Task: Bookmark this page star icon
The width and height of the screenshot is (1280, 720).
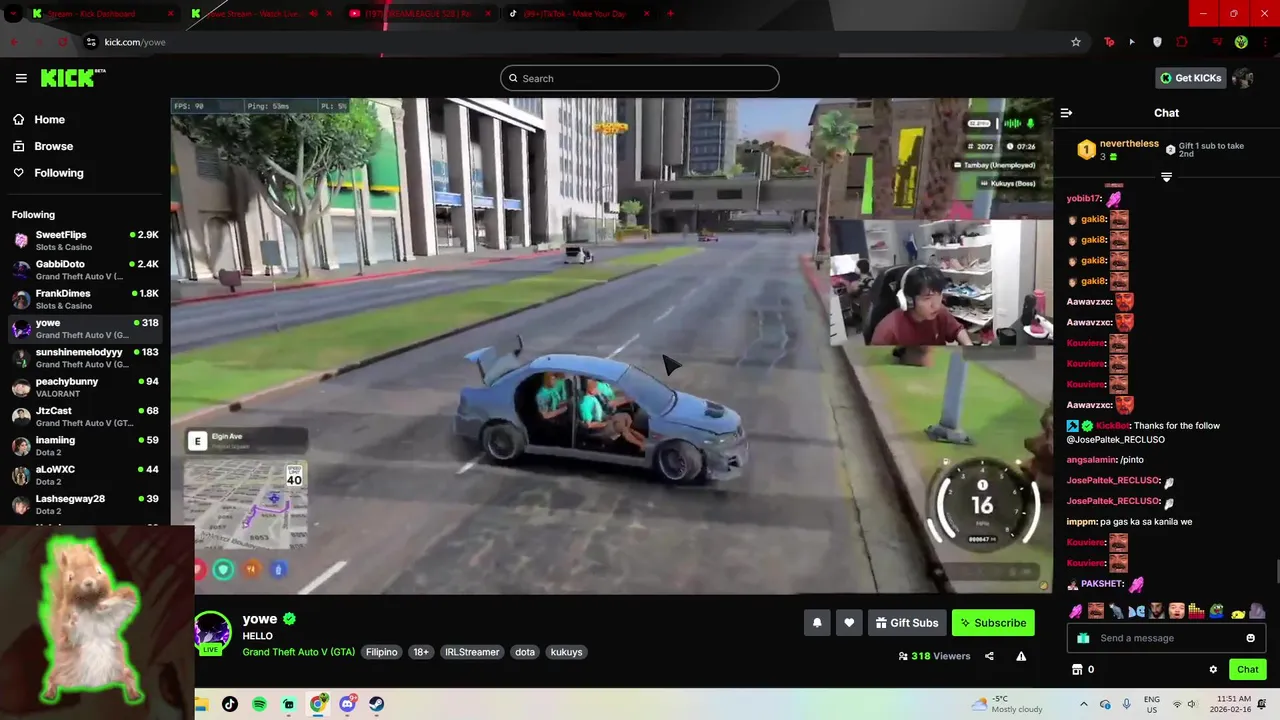Action: 1076,42
